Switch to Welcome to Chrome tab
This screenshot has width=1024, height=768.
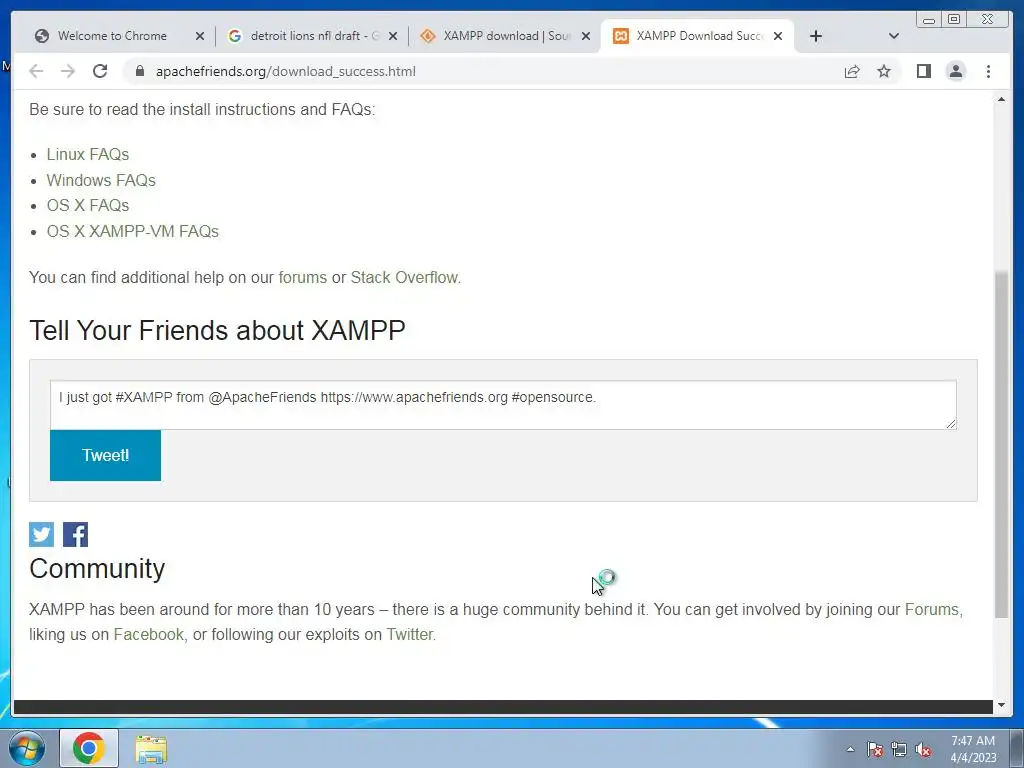click(x=111, y=36)
